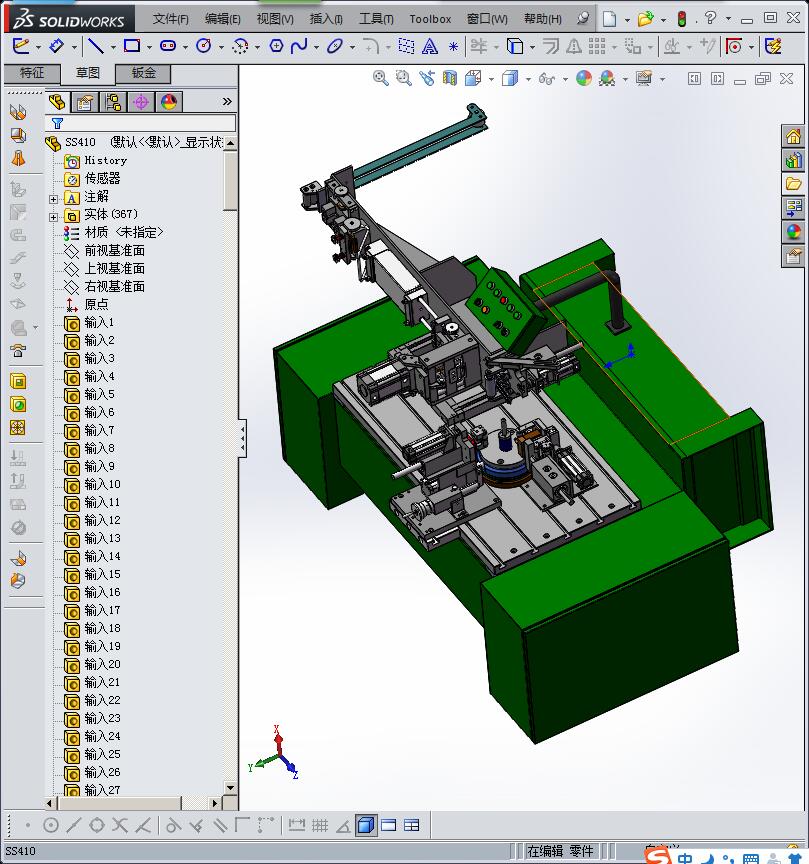
Task: Open the Line tool dropdown arrow
Action: [x=113, y=48]
